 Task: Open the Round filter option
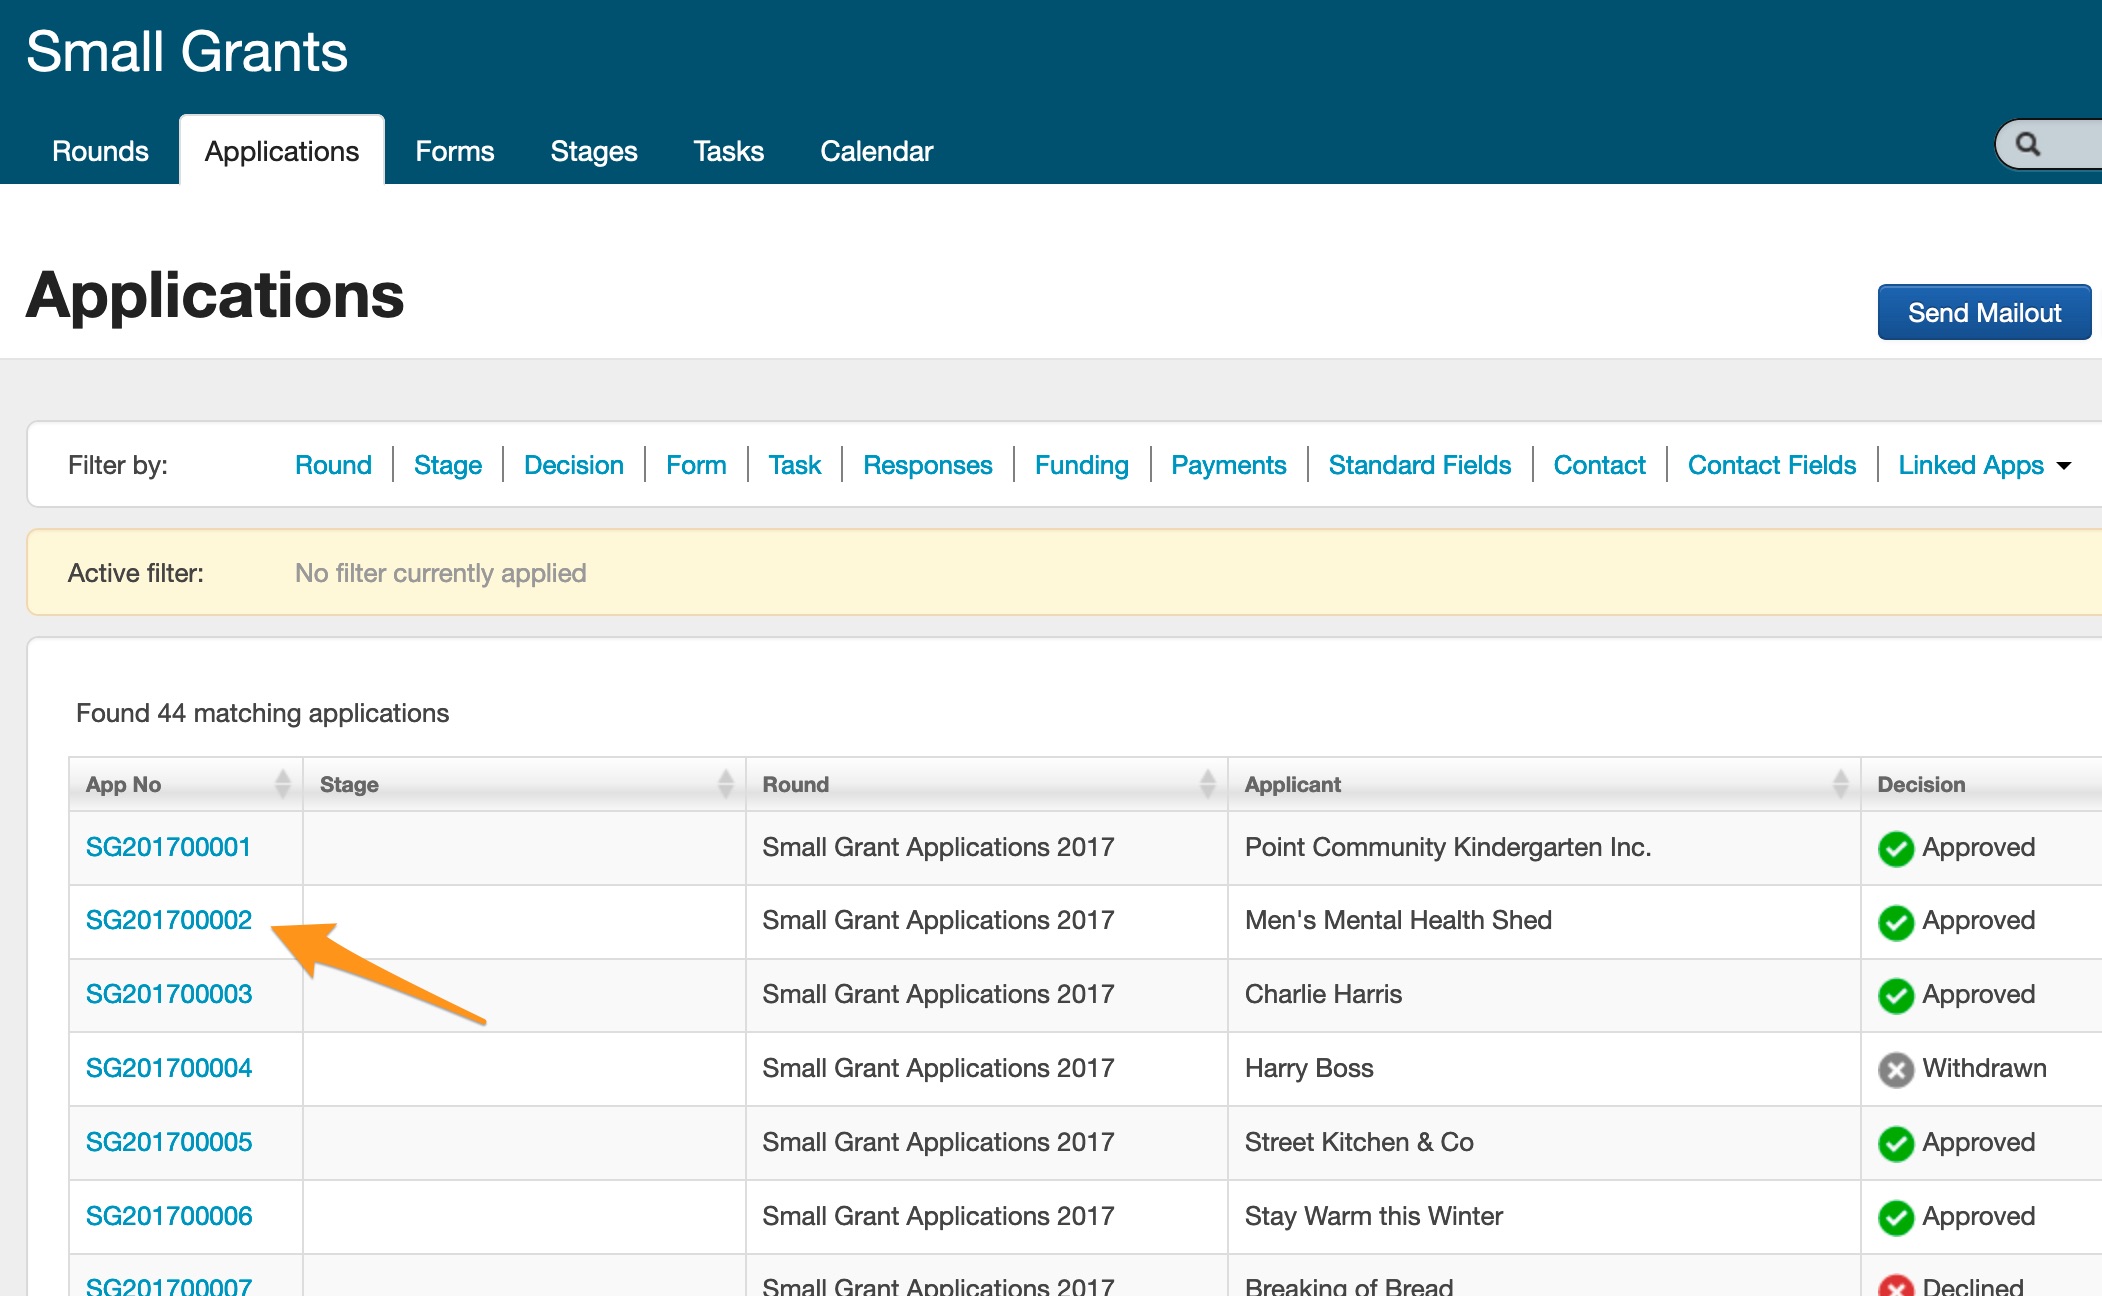point(333,465)
